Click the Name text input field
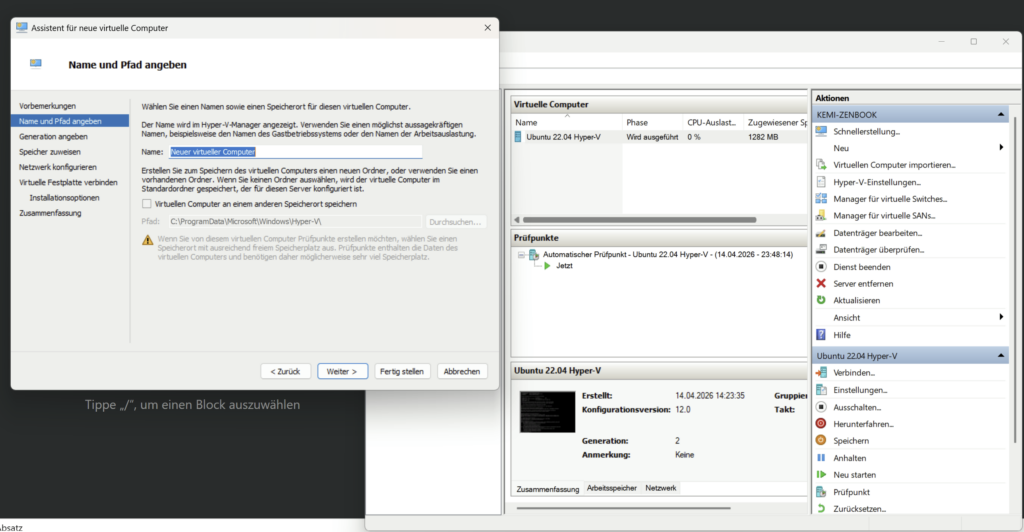 click(x=295, y=152)
